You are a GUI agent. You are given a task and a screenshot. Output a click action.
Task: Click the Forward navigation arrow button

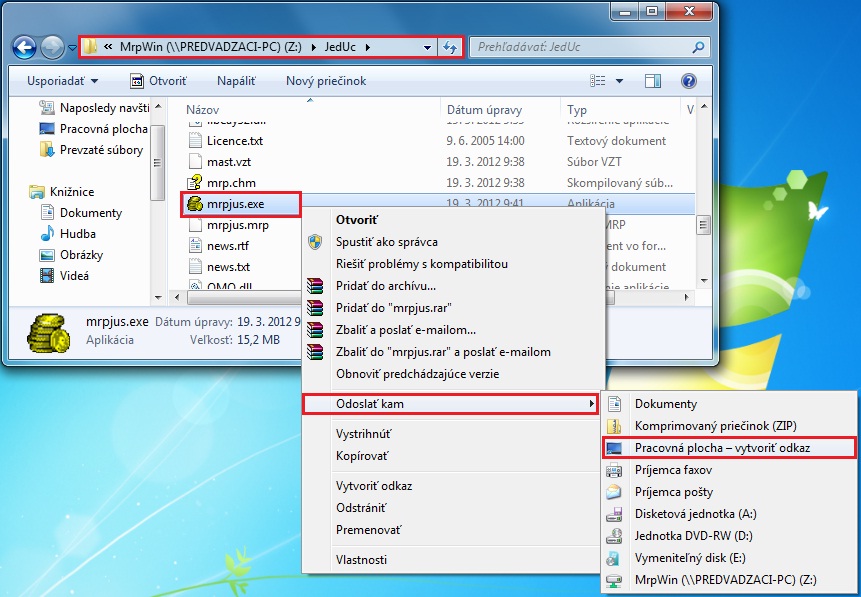click(x=53, y=48)
